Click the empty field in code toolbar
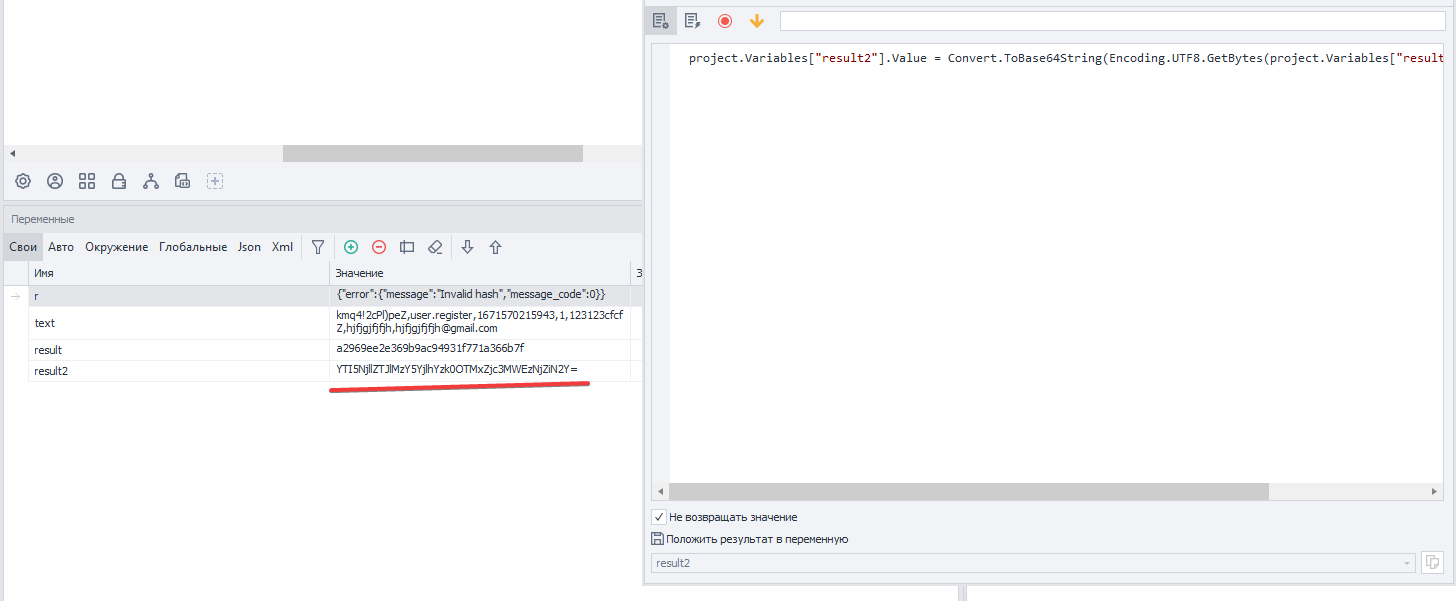This screenshot has width=1456, height=601. [x=1113, y=21]
